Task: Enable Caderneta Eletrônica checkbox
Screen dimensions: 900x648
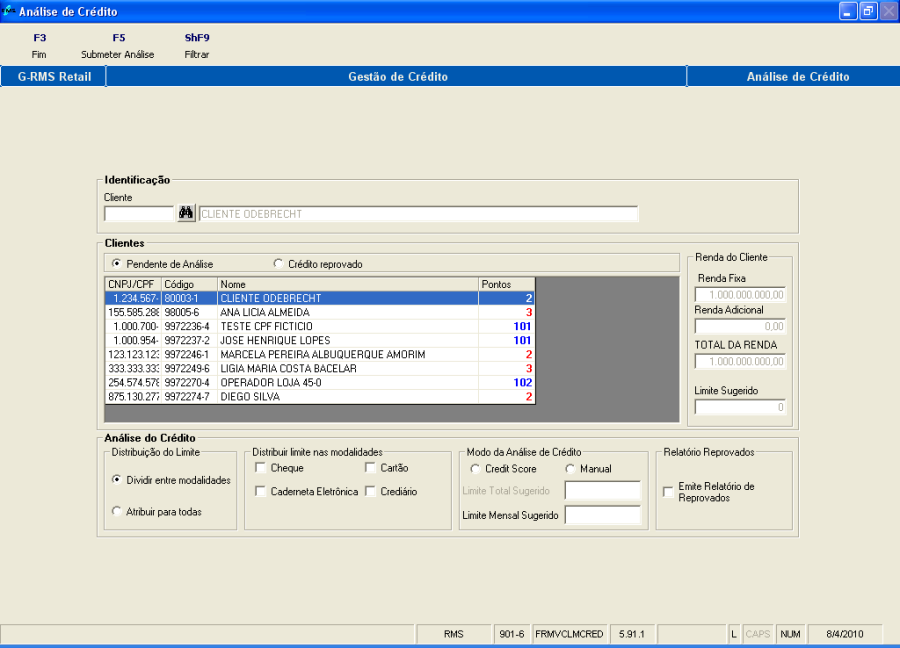Action: [x=261, y=492]
